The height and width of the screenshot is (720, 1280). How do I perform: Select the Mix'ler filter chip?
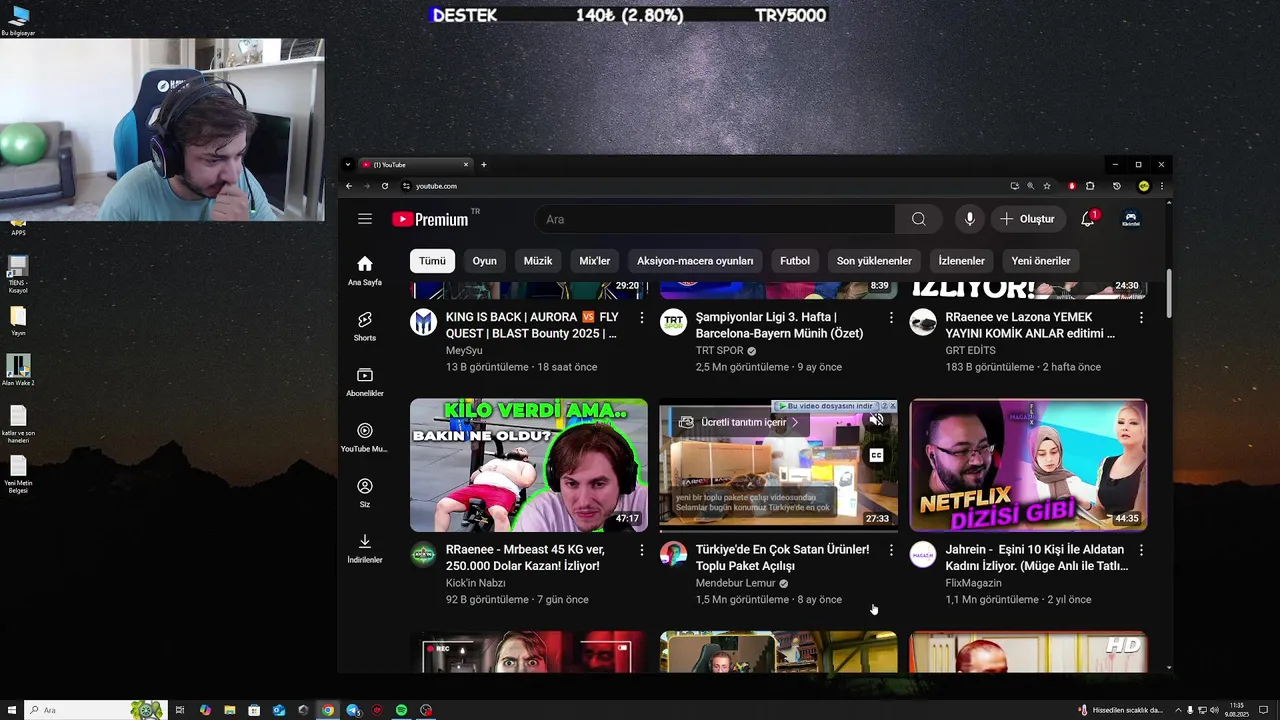[595, 261]
